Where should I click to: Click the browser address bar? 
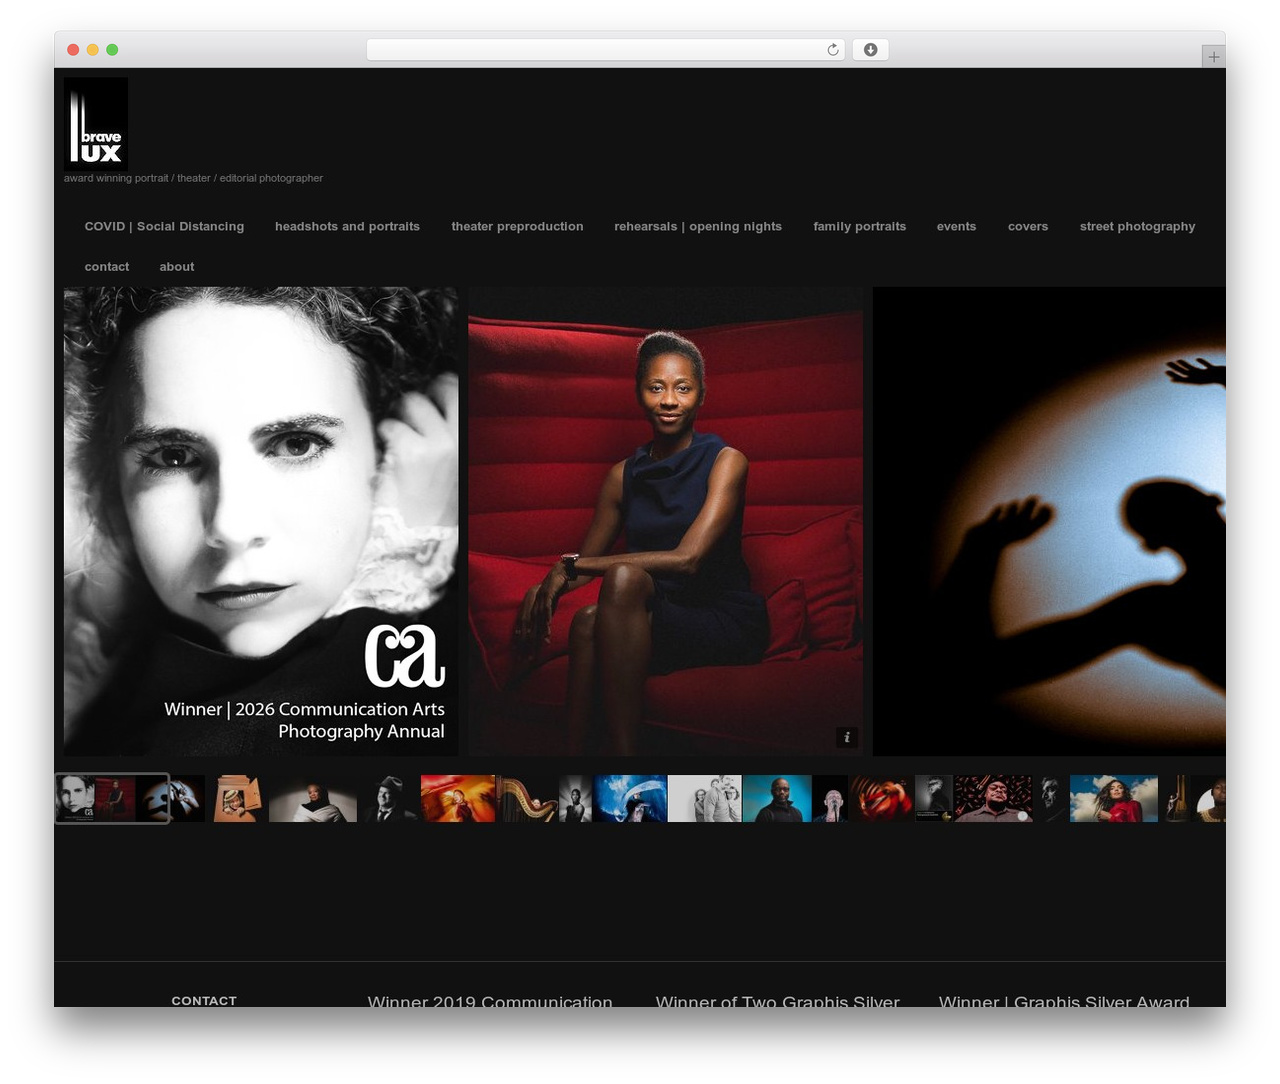point(605,50)
